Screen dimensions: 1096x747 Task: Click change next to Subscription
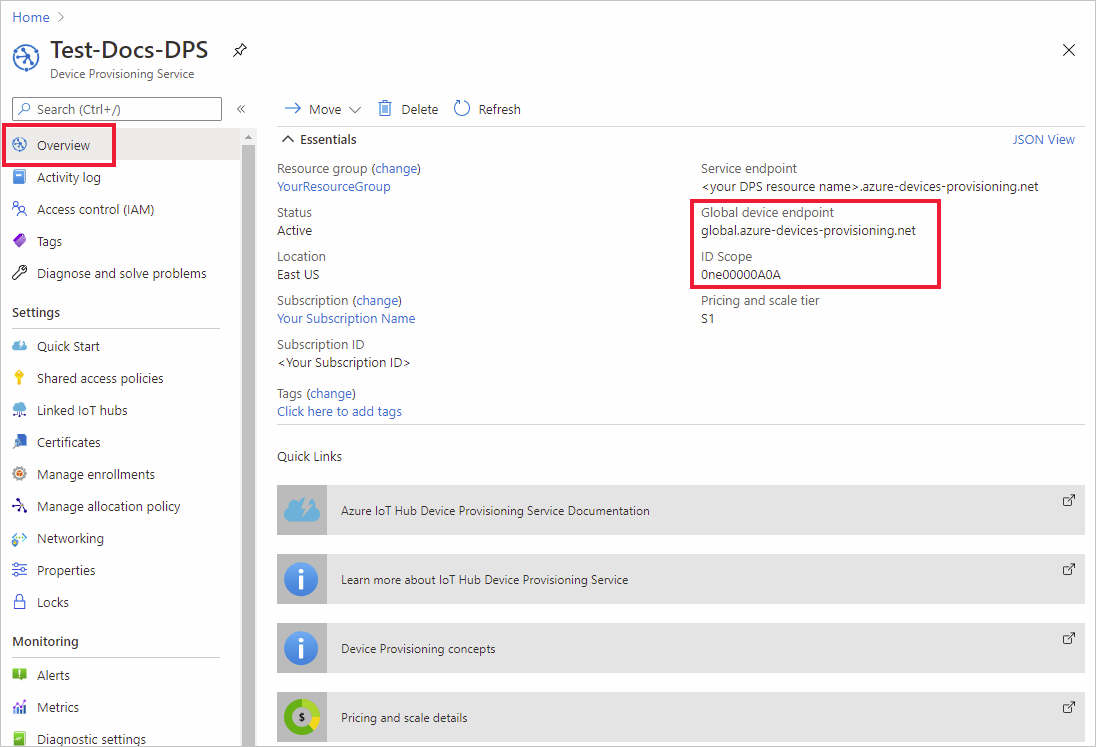click(x=377, y=300)
